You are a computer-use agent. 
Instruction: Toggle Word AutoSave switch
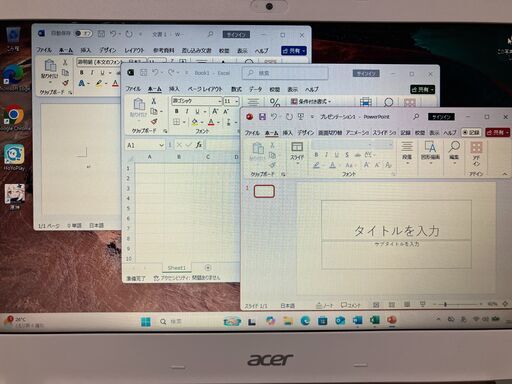point(83,33)
